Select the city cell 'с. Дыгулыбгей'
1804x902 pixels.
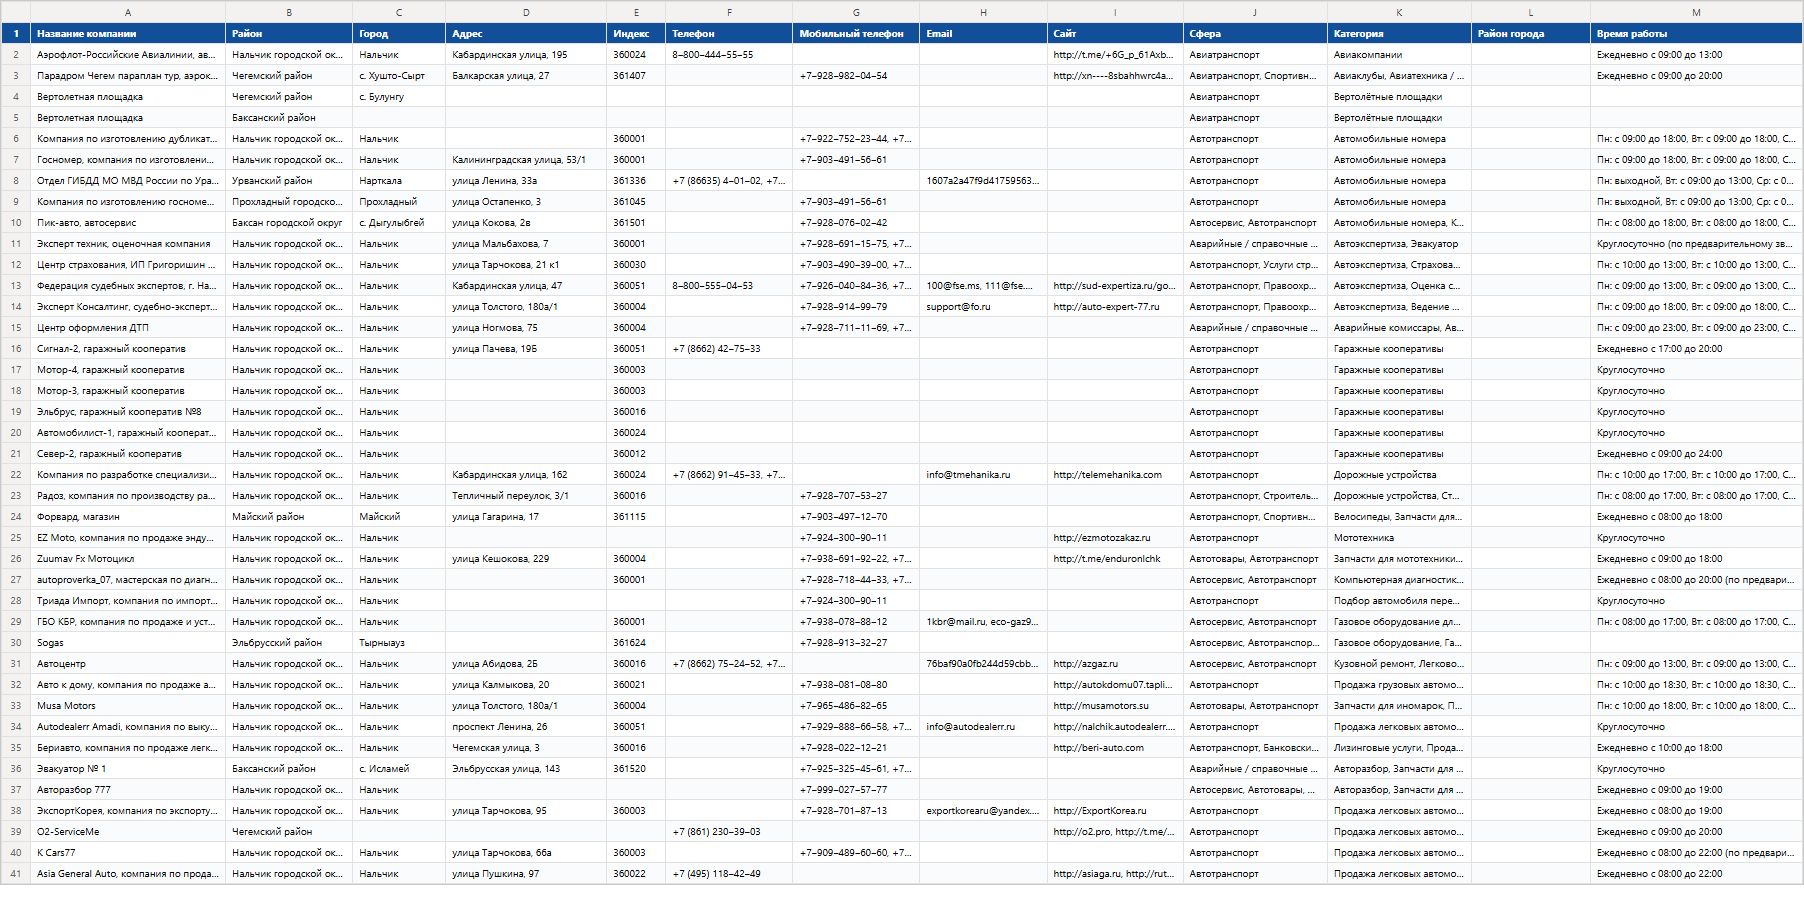[399, 223]
